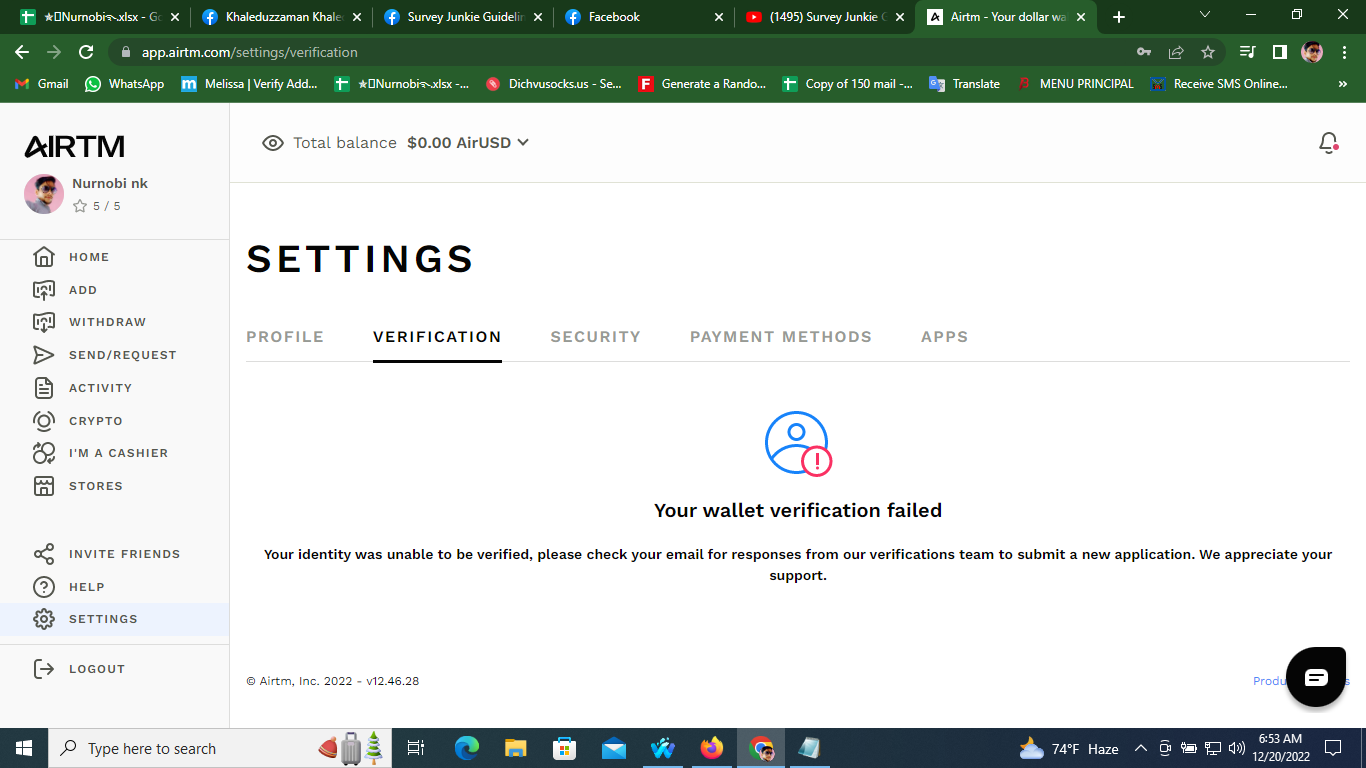
Task: Click the notification bell icon
Action: 1328,143
